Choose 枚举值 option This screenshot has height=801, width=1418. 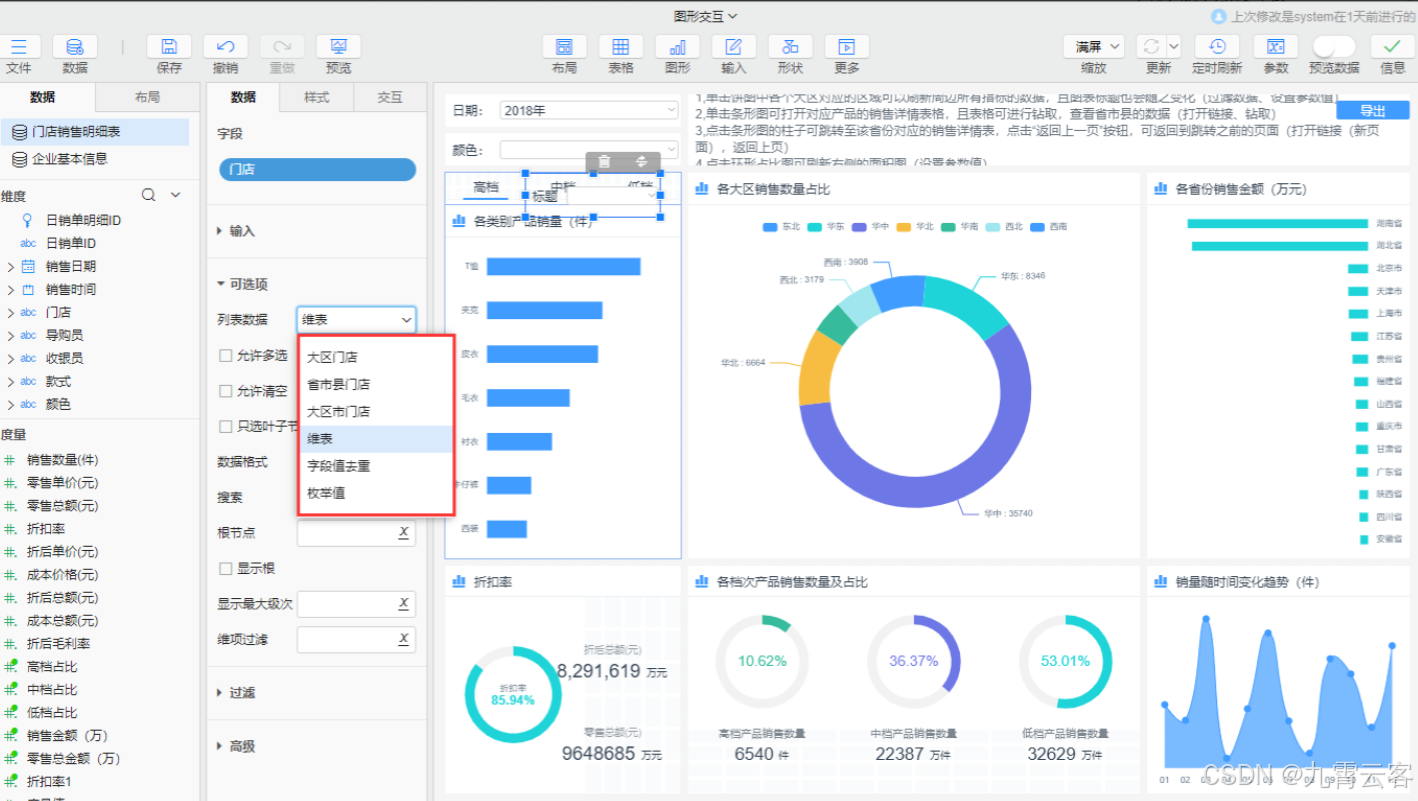377,493
